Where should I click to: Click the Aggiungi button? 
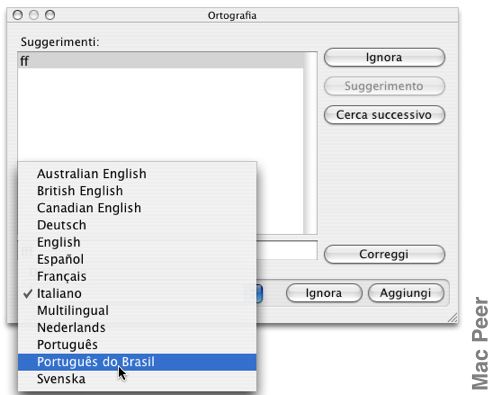coord(406,293)
